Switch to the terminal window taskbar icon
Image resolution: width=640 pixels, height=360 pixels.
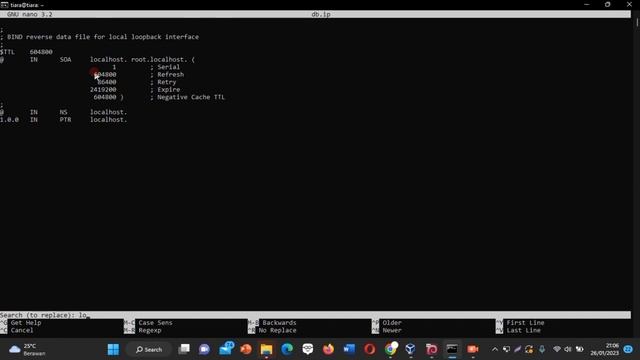[452, 349]
